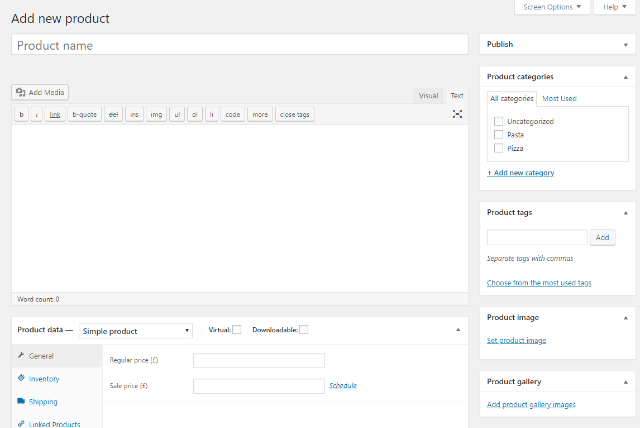Click the ins toolbar button
640x428 pixels.
tap(134, 115)
